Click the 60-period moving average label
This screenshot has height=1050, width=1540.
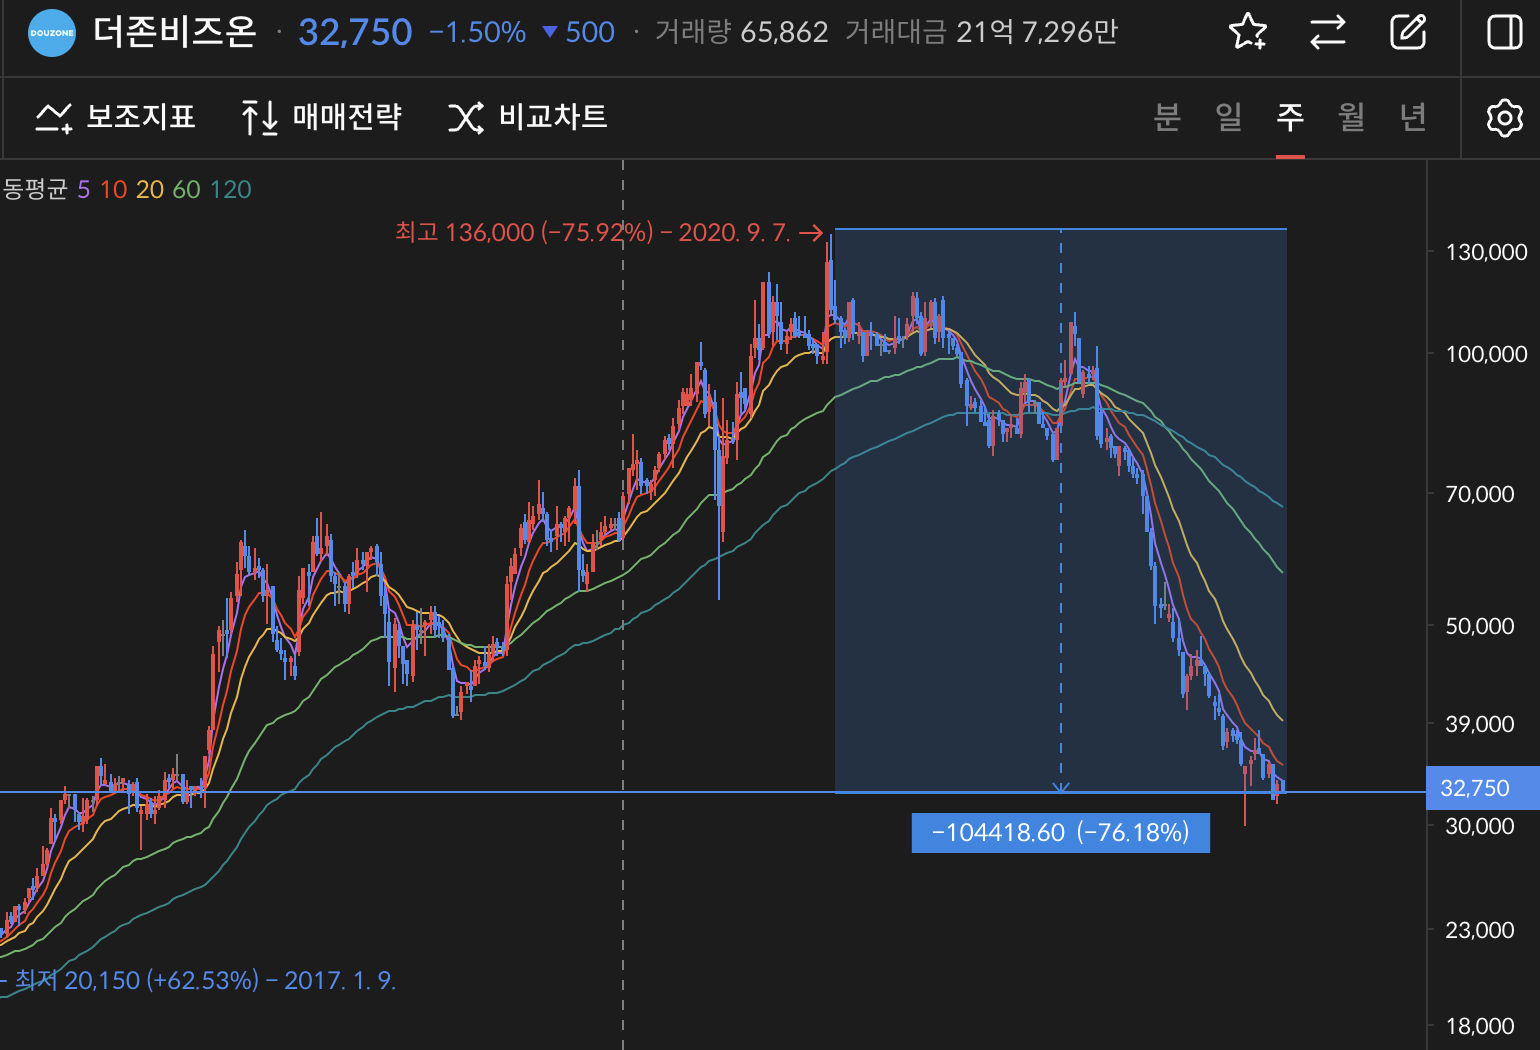click(186, 189)
